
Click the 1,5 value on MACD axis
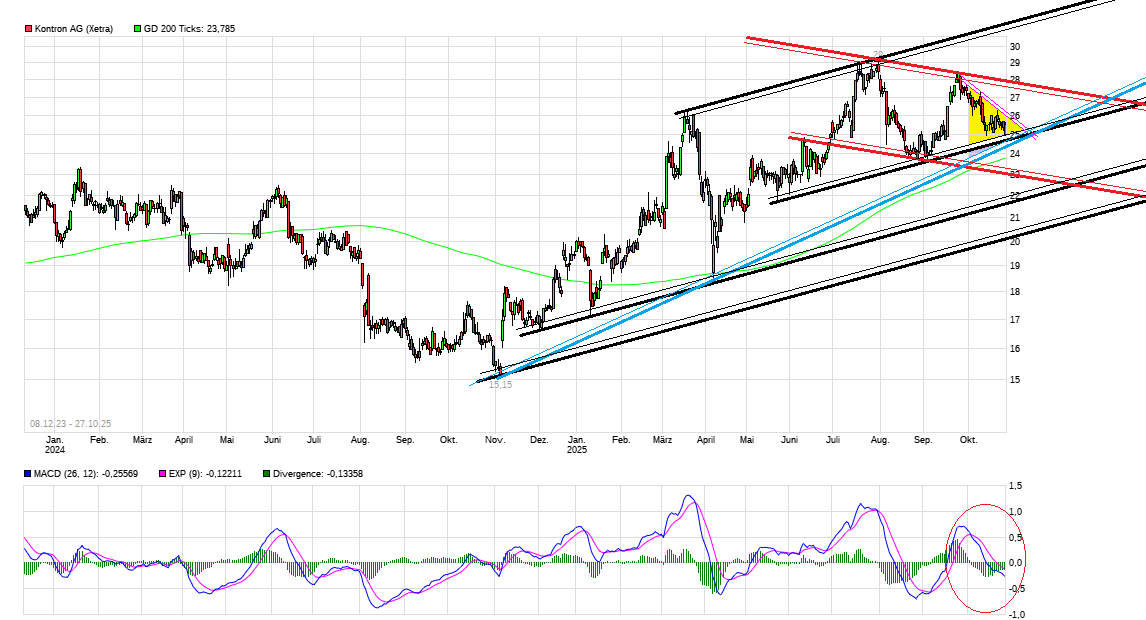click(x=1015, y=486)
